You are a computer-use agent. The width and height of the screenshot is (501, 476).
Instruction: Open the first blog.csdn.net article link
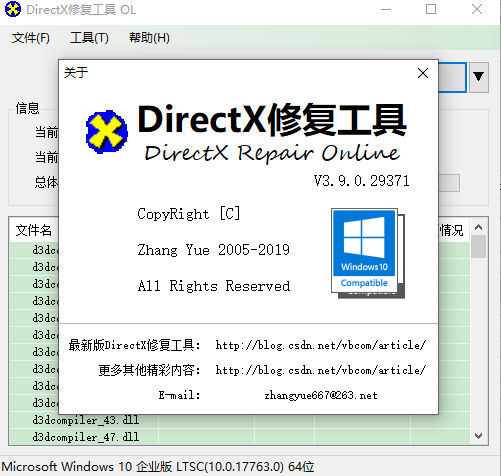(x=321, y=345)
